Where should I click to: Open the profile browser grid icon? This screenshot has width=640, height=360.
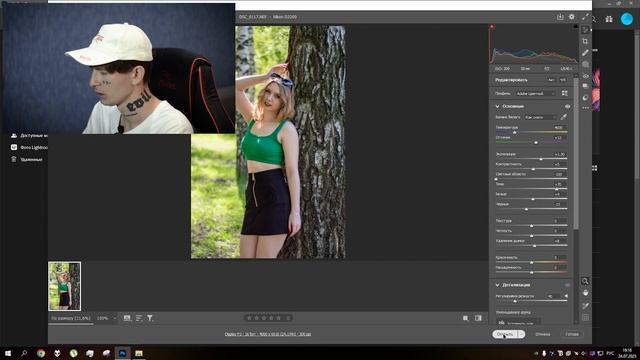(564, 93)
